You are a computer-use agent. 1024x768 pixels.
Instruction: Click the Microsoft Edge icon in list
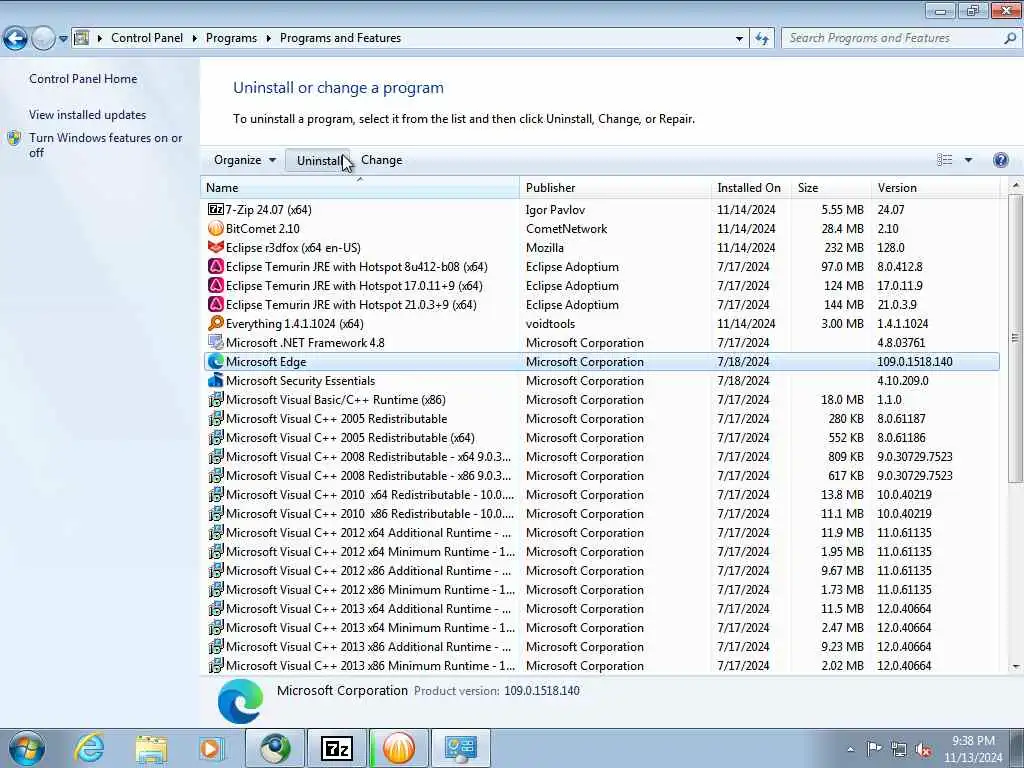(216, 361)
